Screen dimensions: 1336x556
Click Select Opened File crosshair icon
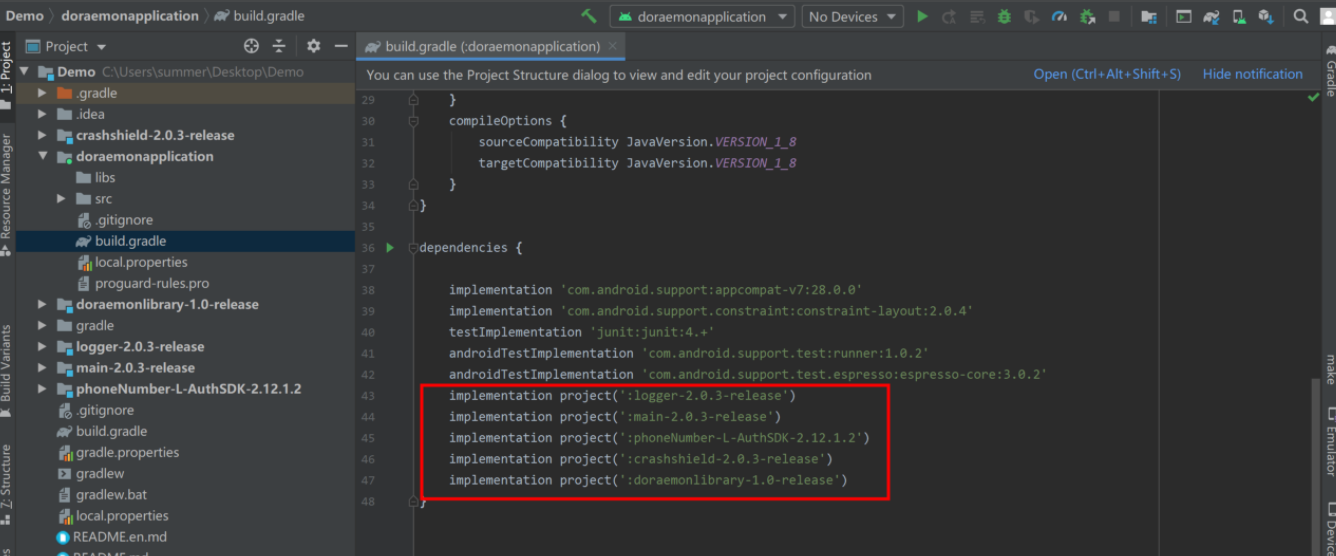(251, 46)
